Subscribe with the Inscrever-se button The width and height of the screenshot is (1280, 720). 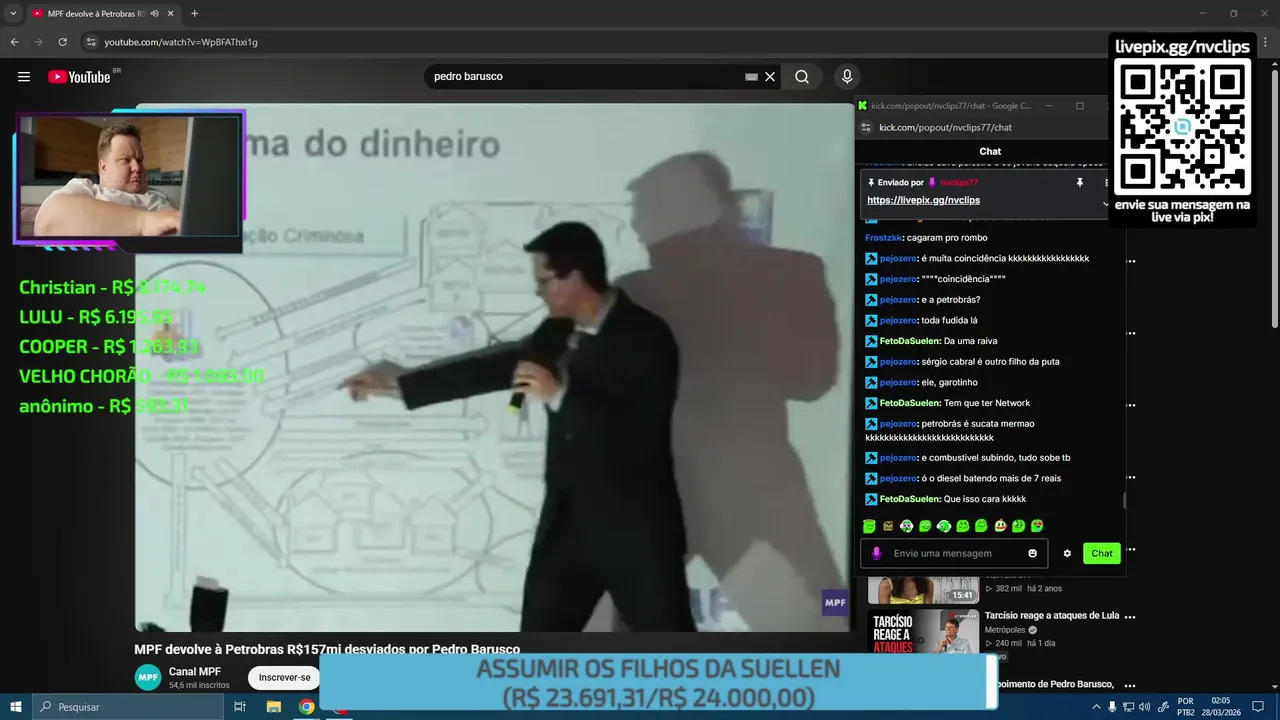click(284, 677)
